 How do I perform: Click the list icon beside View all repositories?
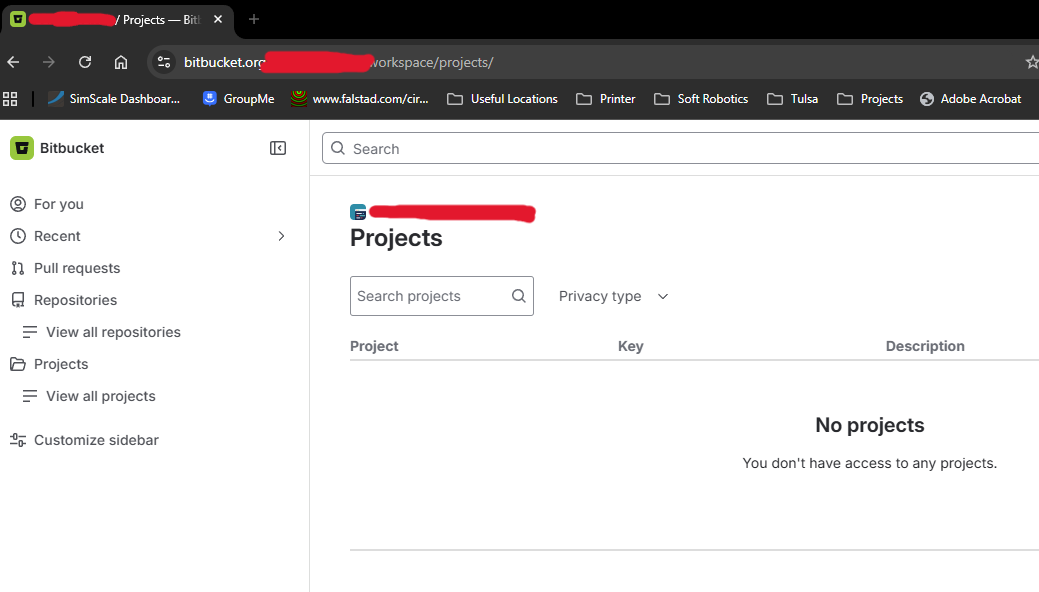point(30,332)
